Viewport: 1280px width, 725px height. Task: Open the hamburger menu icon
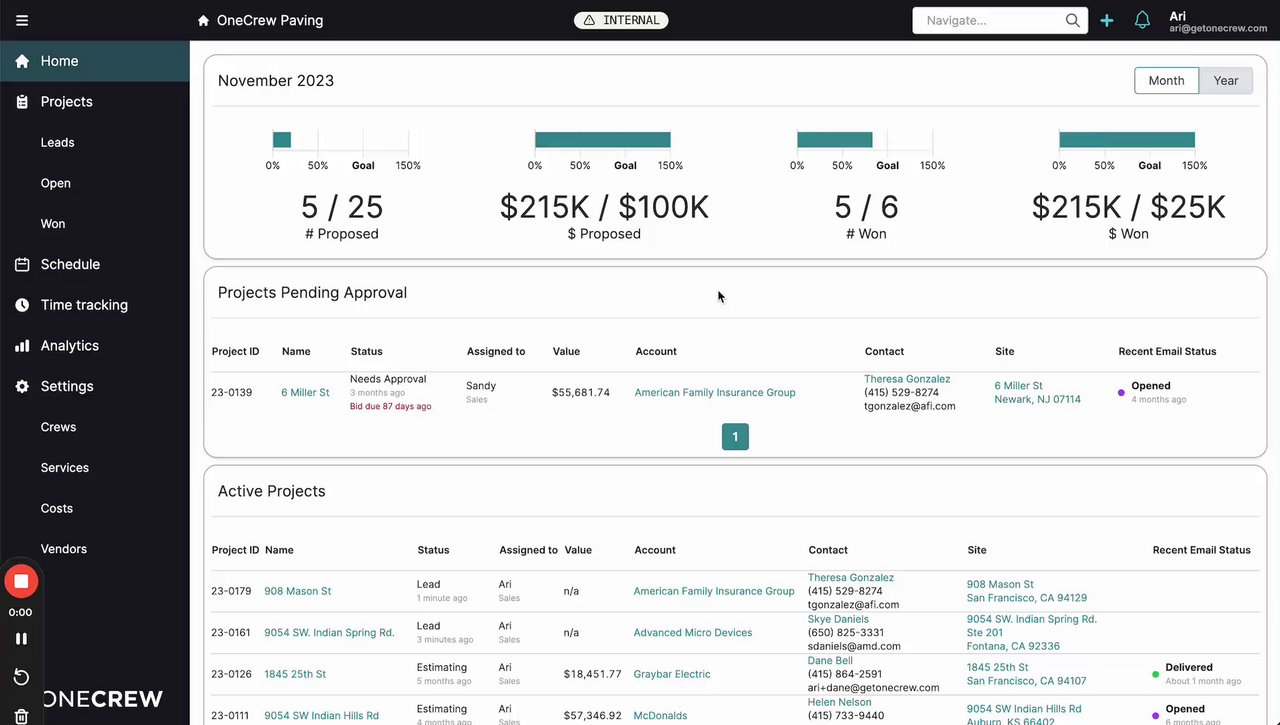coord(22,20)
